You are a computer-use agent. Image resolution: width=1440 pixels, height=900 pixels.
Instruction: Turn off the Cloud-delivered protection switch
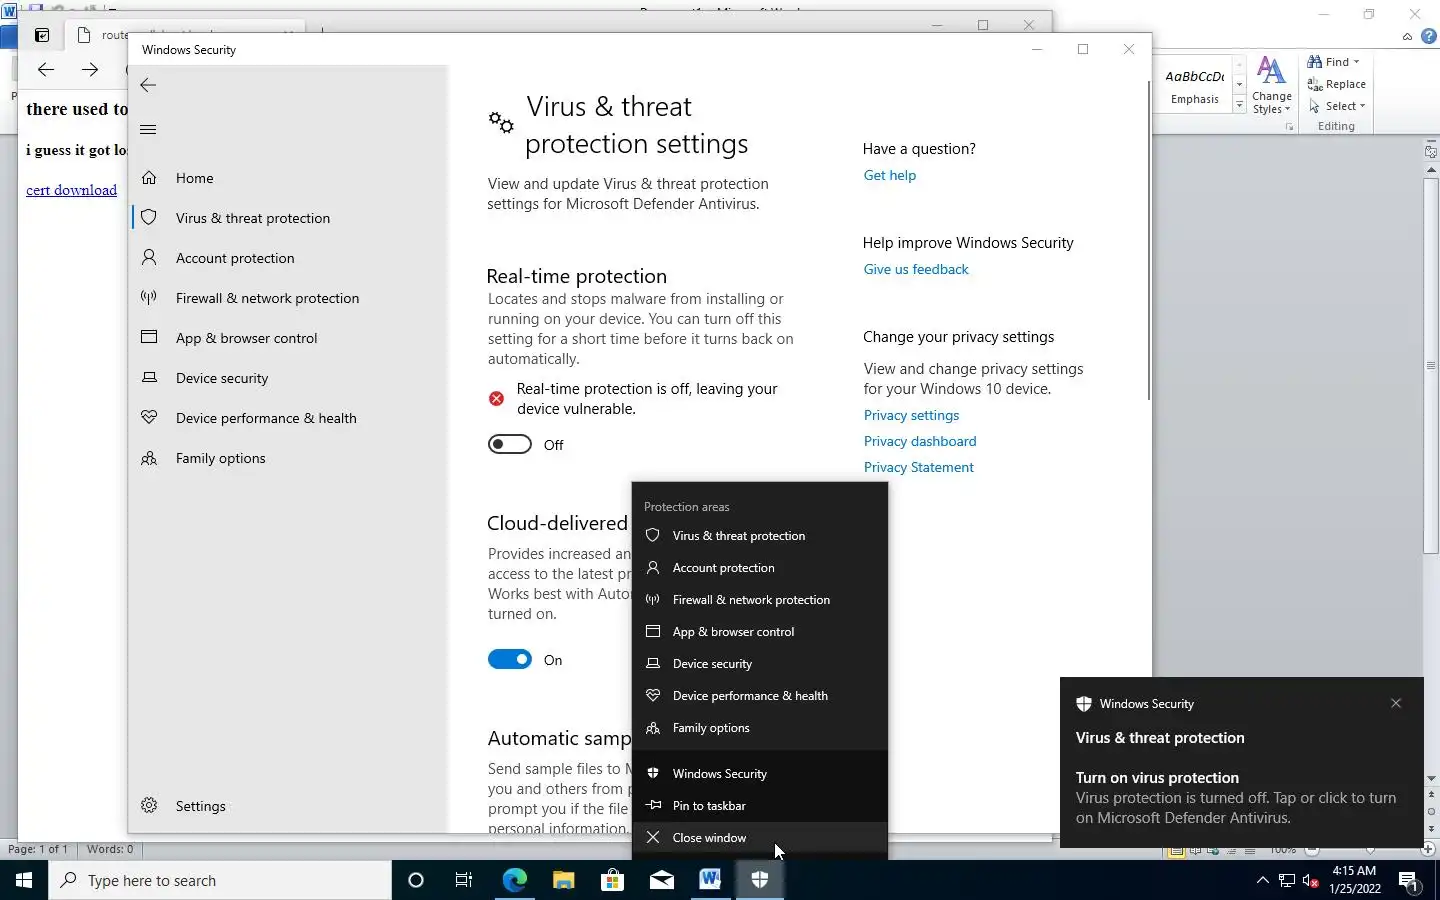coord(510,659)
